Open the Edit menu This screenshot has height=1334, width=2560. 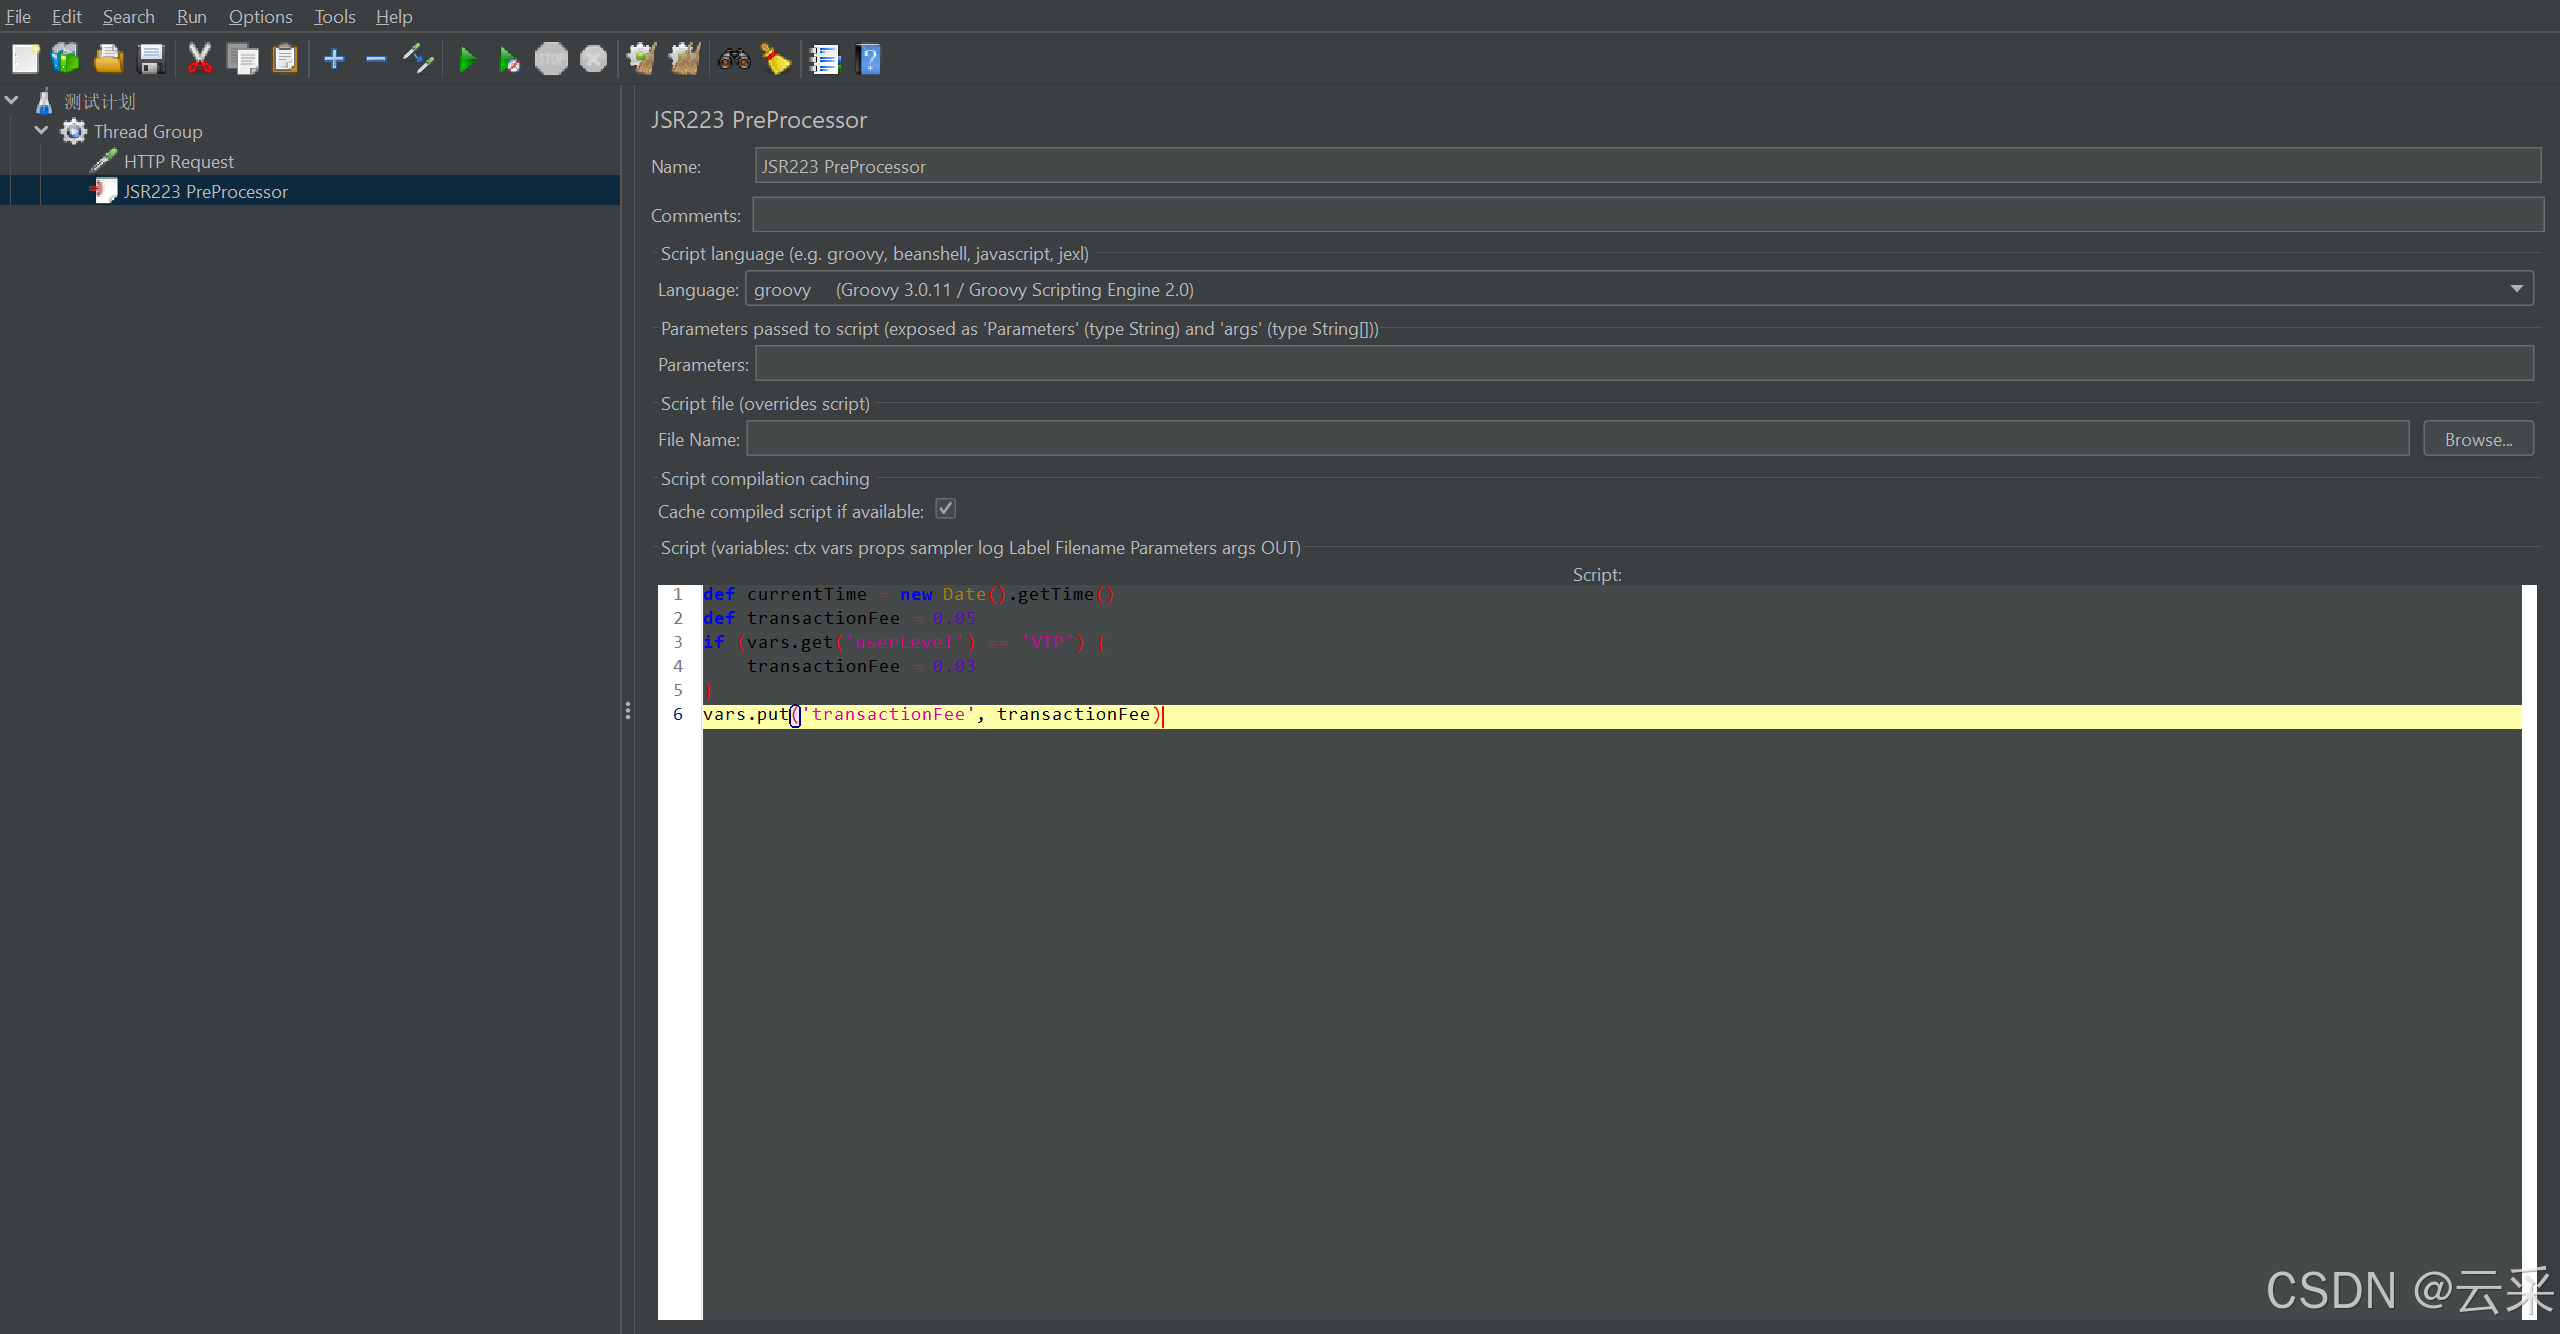coord(66,16)
